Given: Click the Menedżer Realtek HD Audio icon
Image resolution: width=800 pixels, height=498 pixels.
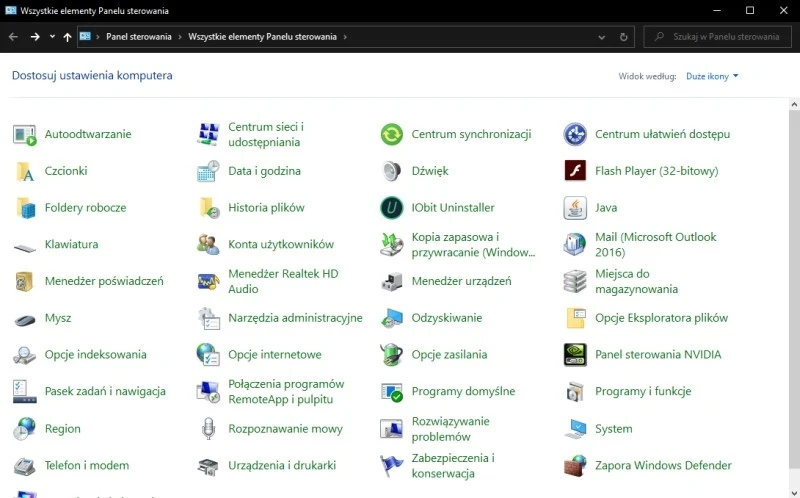Looking at the screenshot, I should point(208,282).
